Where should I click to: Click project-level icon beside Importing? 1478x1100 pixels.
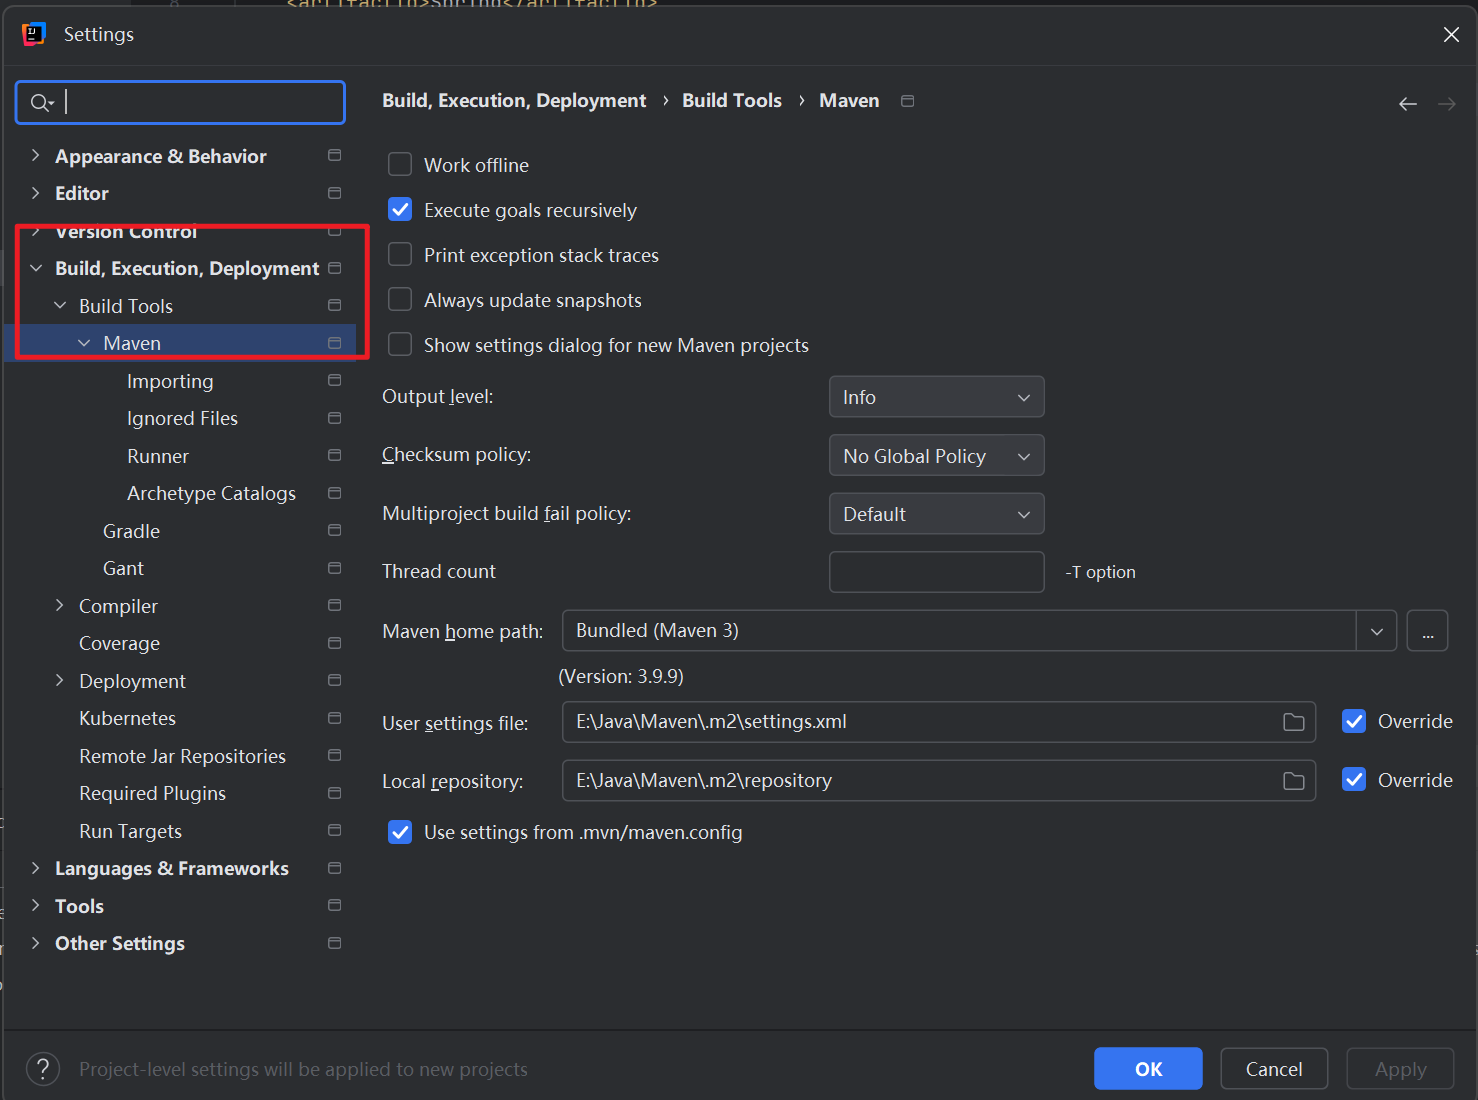click(x=335, y=380)
